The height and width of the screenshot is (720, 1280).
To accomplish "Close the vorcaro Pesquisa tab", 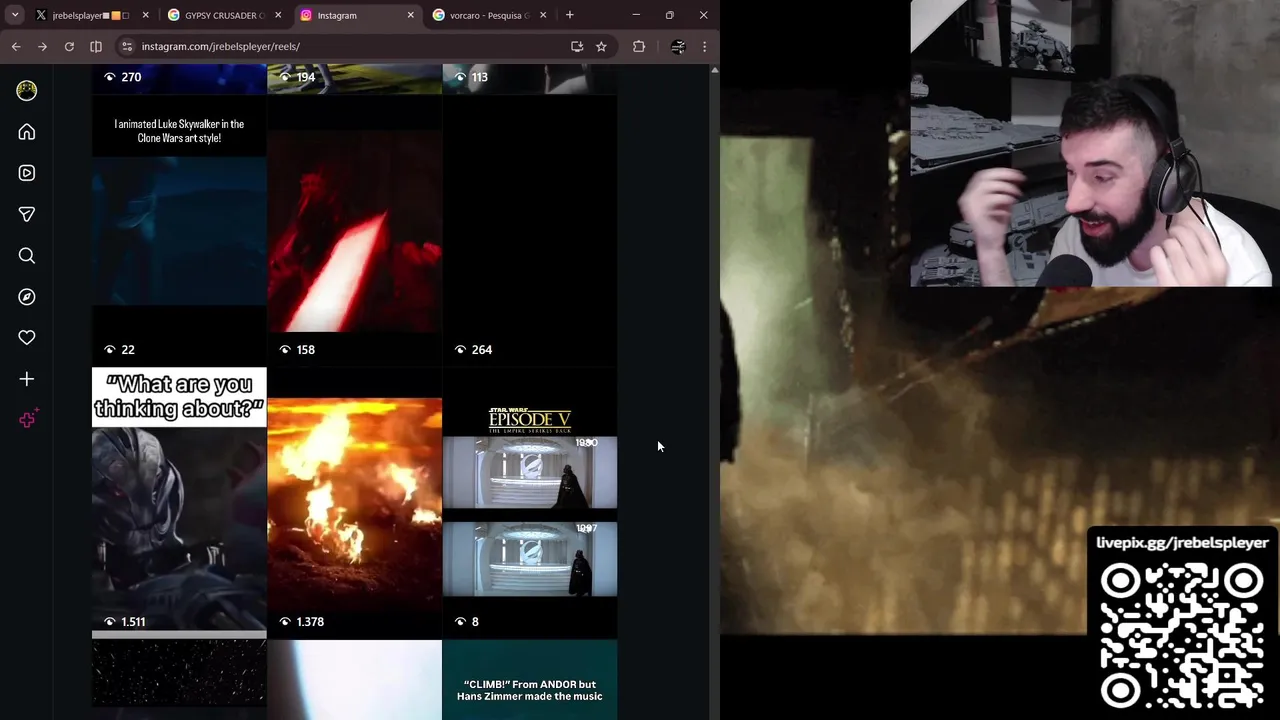I will 543,15.
